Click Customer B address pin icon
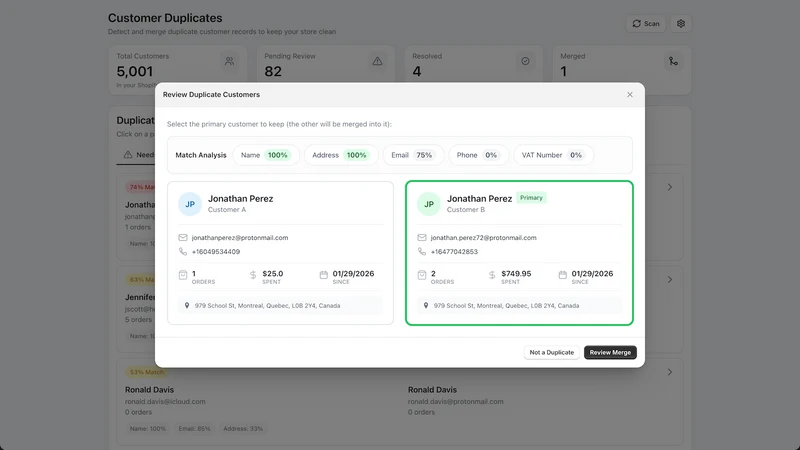 426,306
